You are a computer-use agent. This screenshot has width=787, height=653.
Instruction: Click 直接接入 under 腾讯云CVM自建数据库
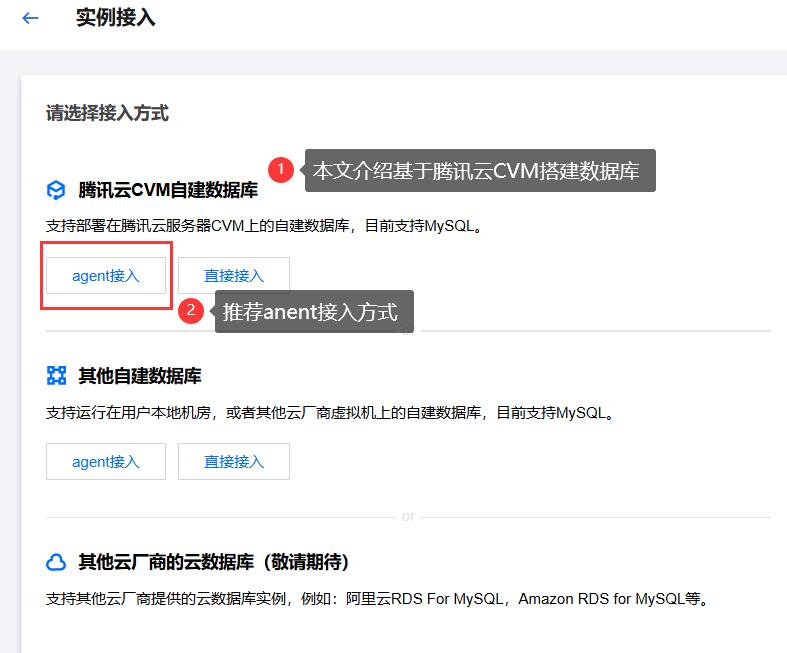click(234, 276)
